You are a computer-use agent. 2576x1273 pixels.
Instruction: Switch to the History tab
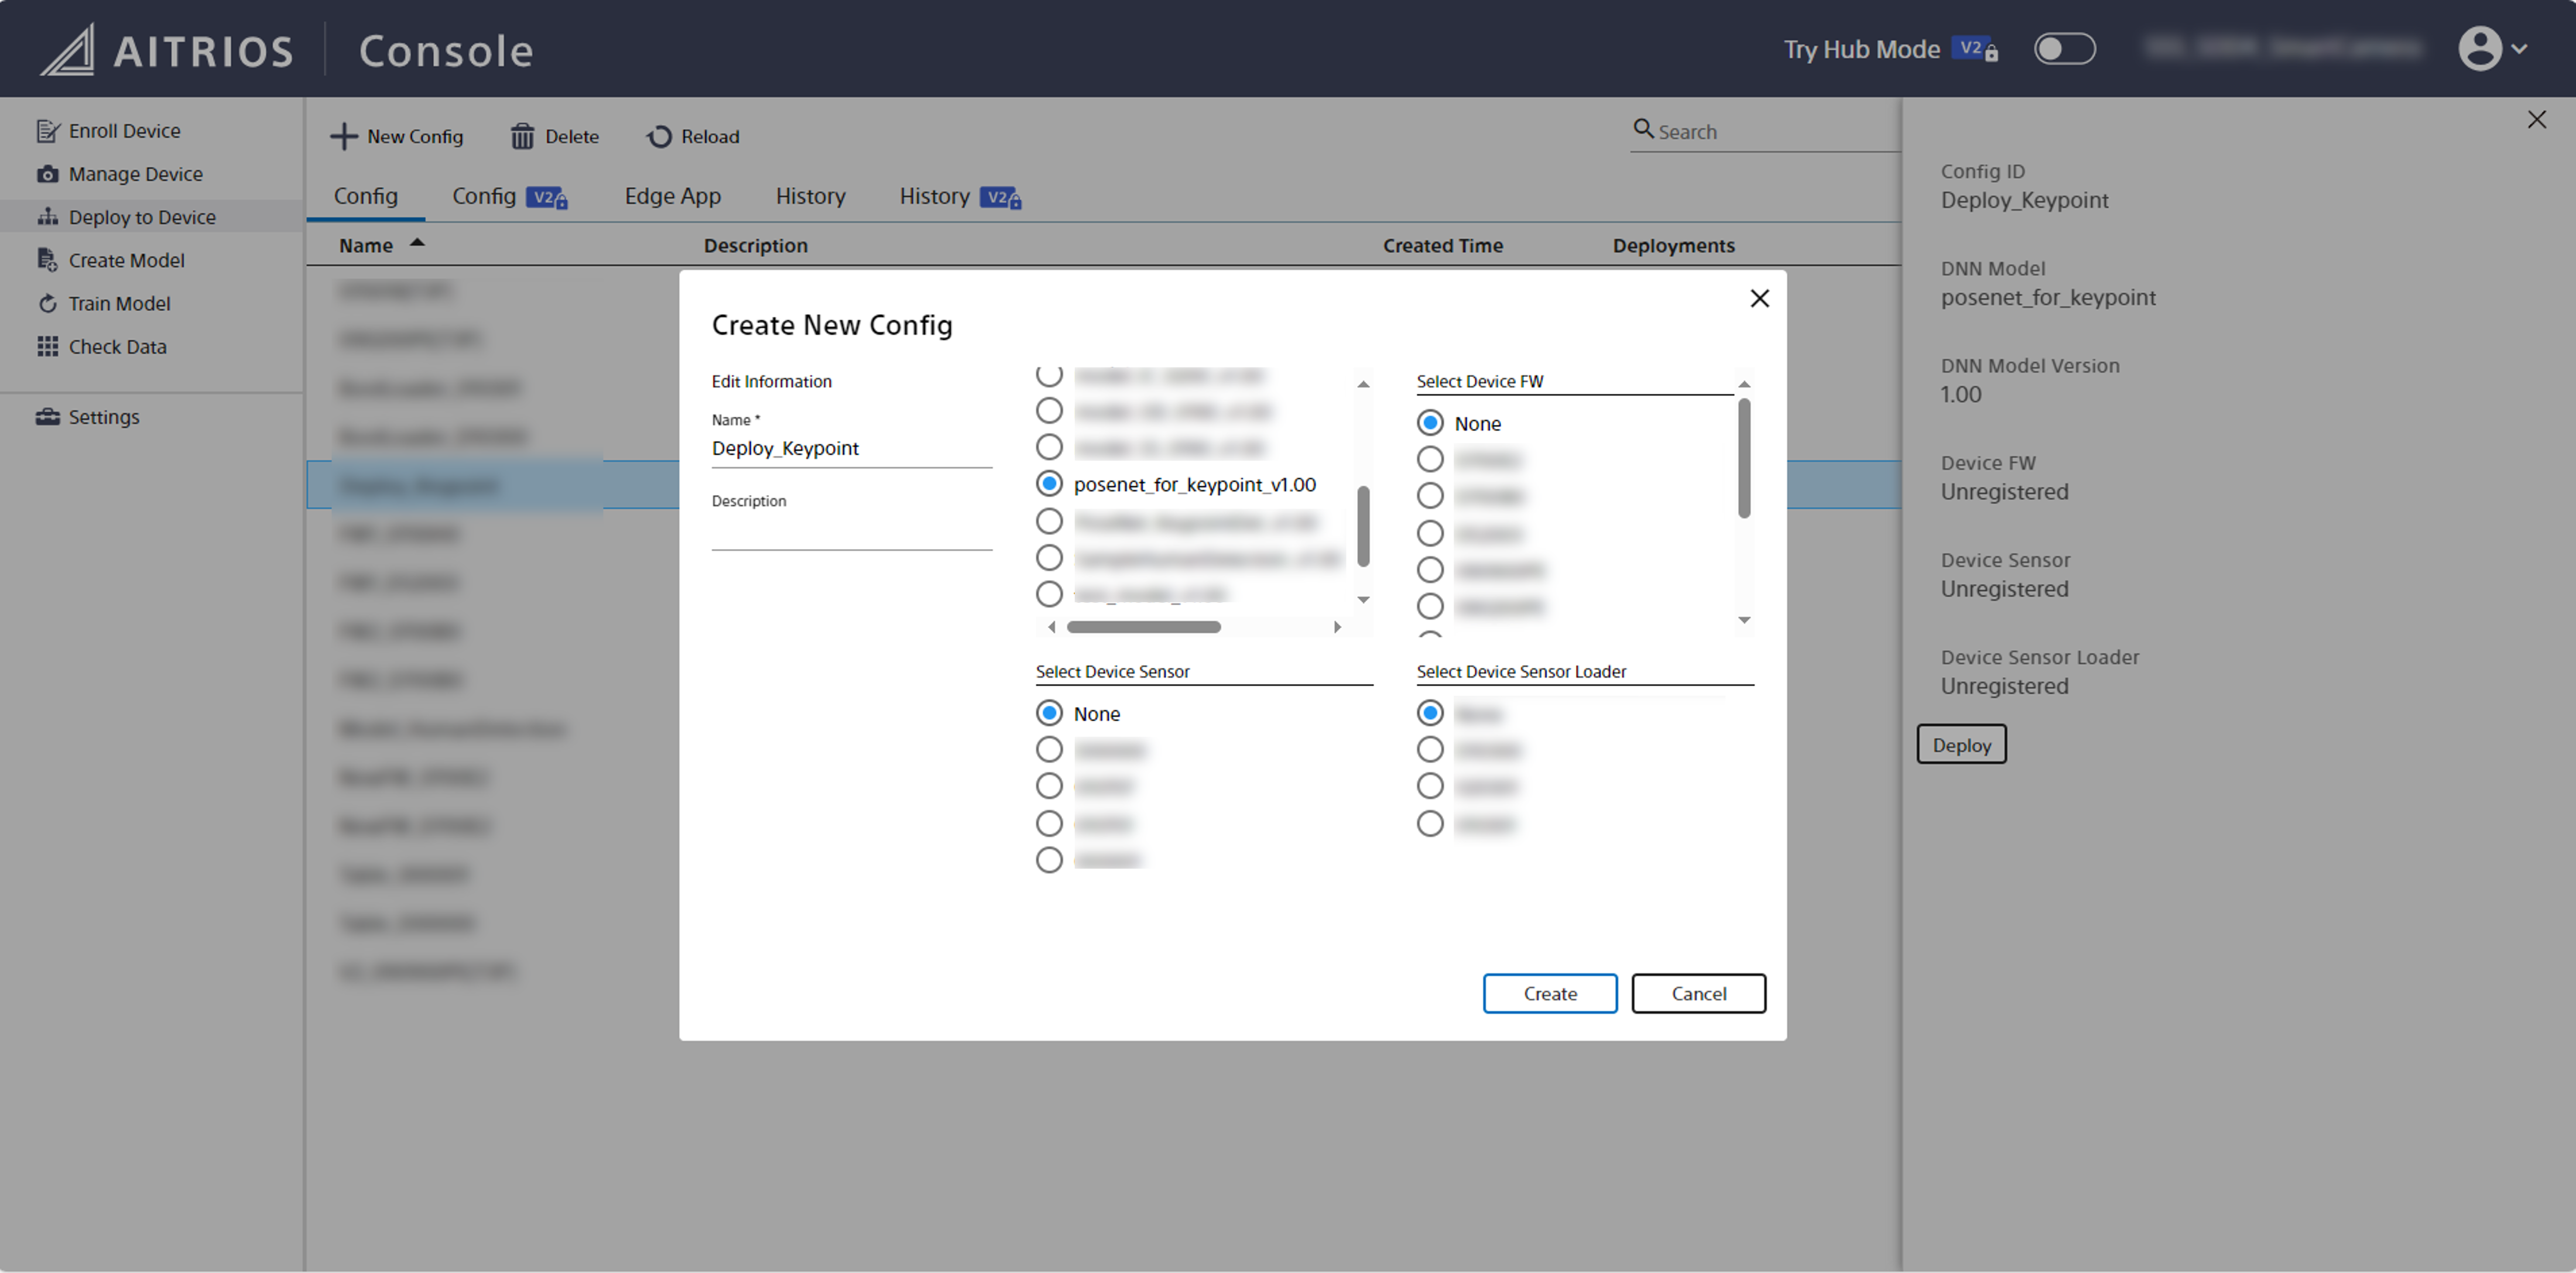coord(810,196)
